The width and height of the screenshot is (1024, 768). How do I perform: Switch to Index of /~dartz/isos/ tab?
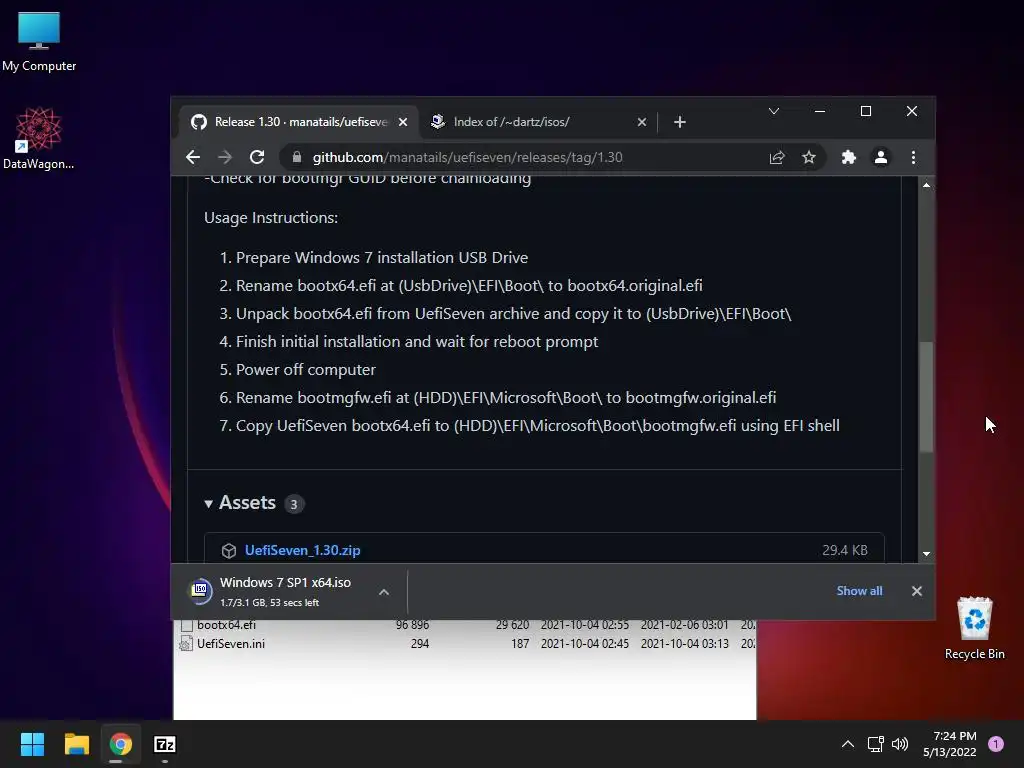coord(537,122)
